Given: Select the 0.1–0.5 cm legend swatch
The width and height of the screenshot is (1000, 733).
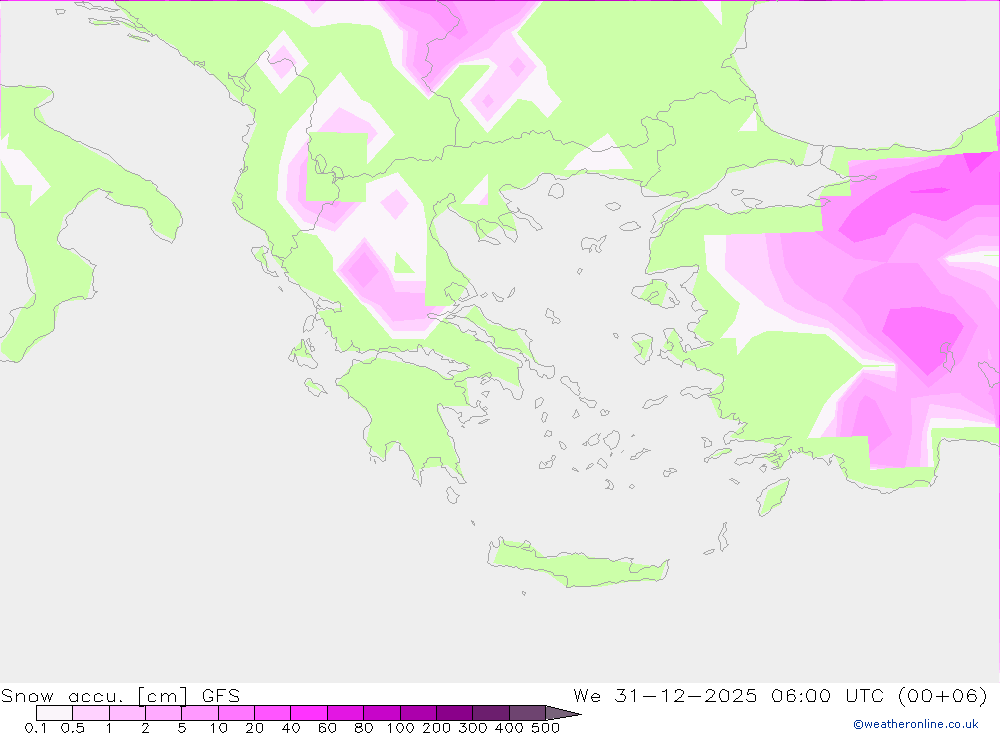Looking at the screenshot, I should coord(54,713).
